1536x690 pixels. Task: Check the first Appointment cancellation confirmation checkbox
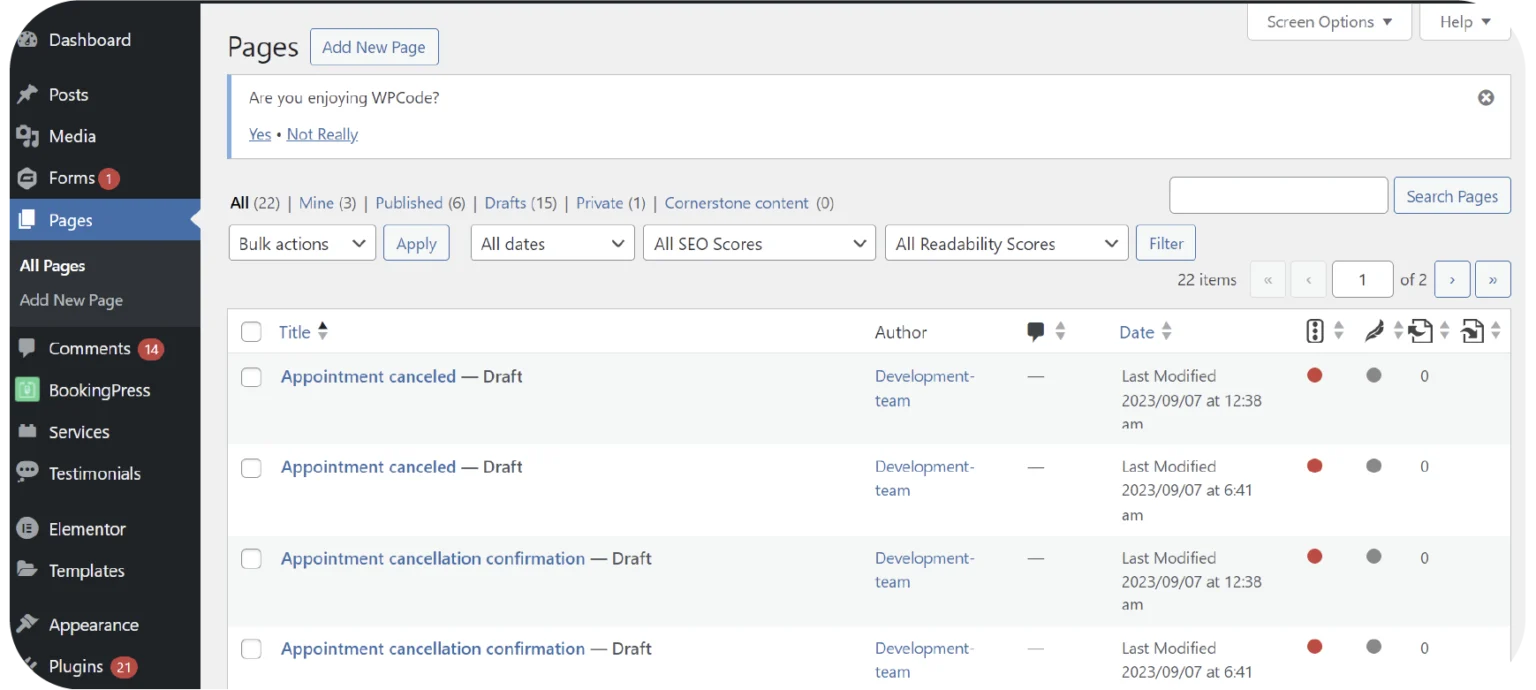(x=251, y=559)
